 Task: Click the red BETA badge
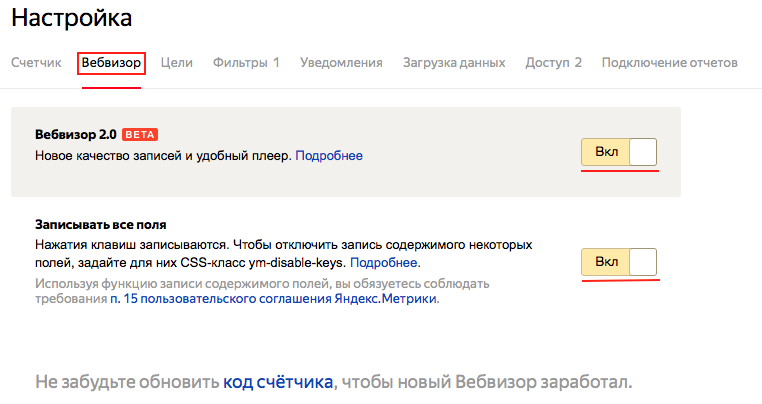[x=140, y=135]
